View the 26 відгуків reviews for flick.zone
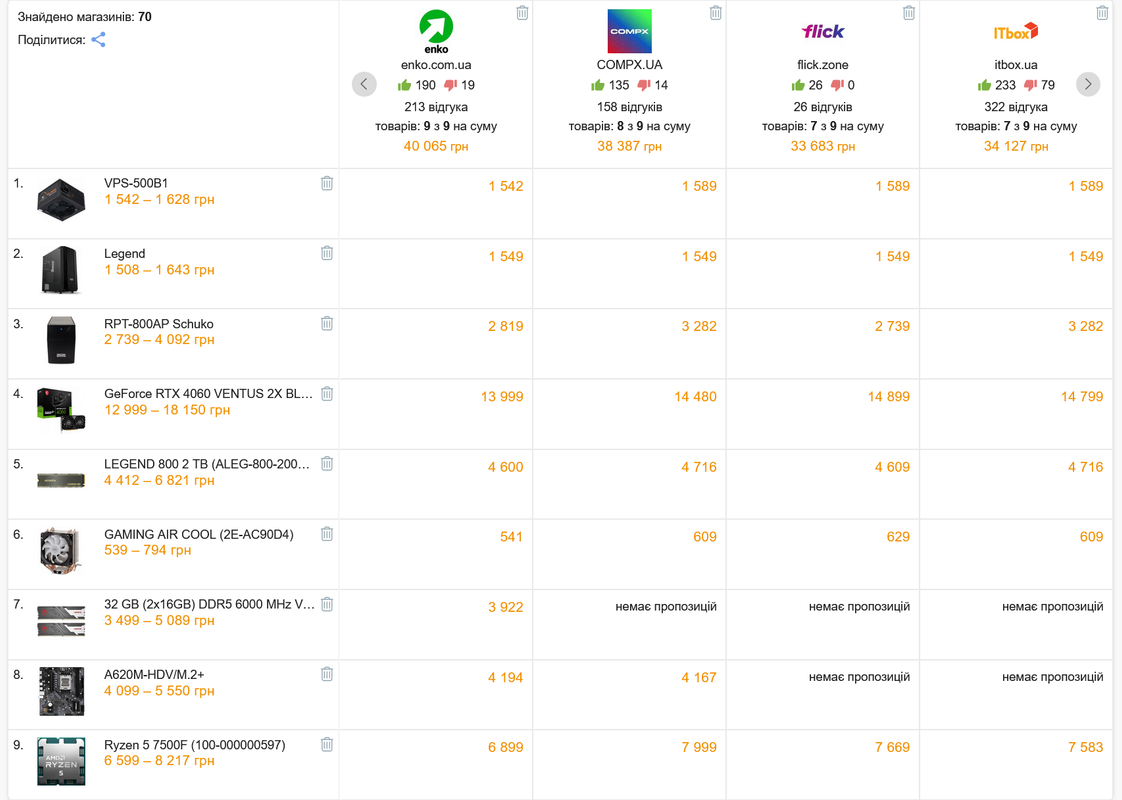The height and width of the screenshot is (800, 1122). click(x=823, y=107)
